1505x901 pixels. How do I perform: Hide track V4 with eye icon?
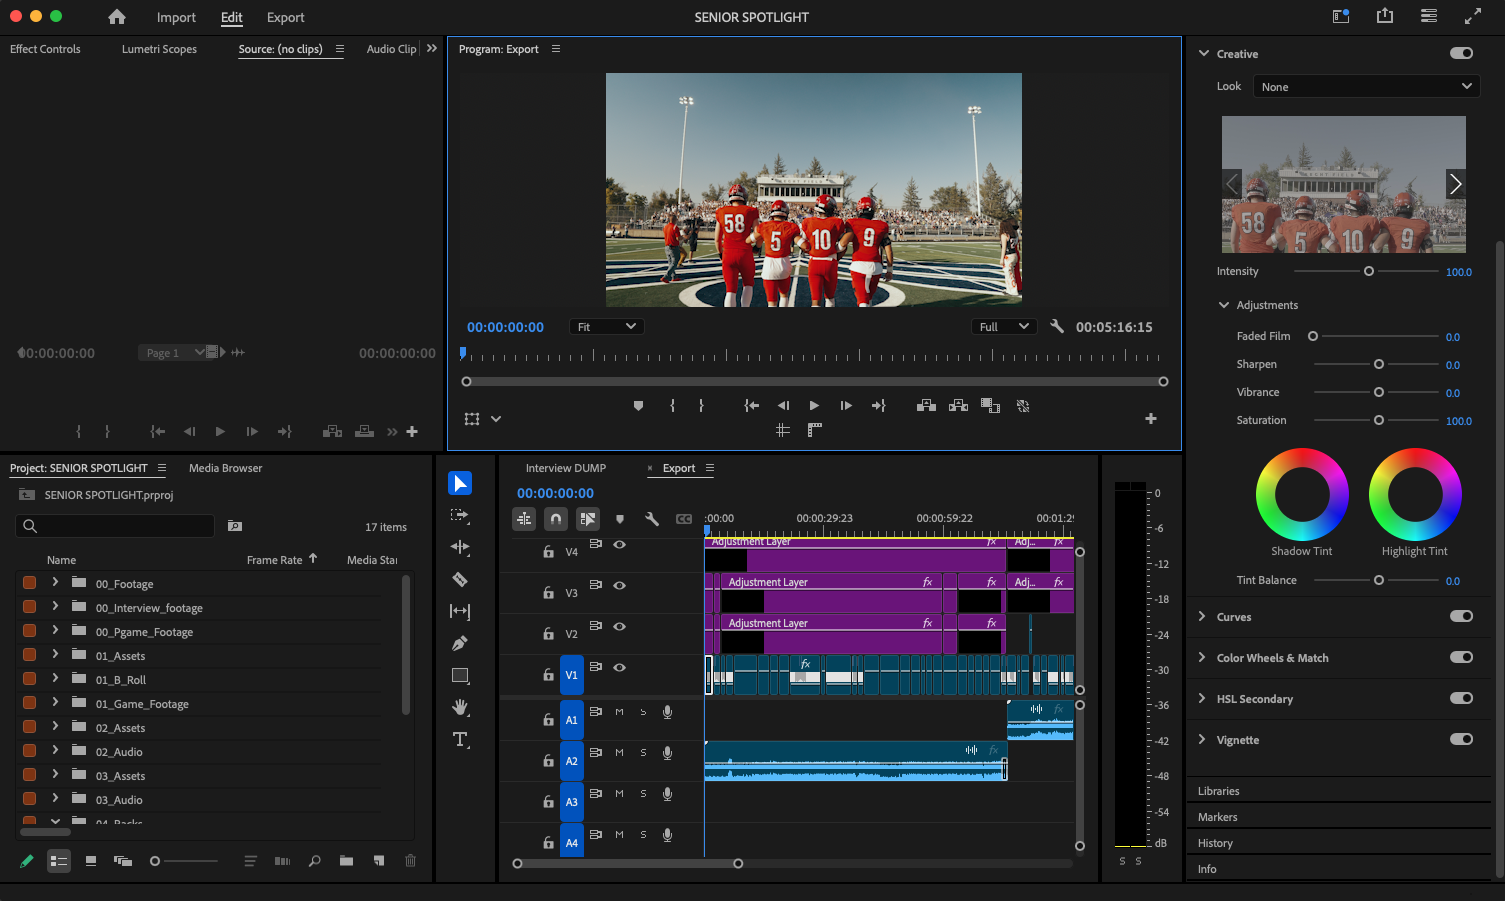[620, 545]
